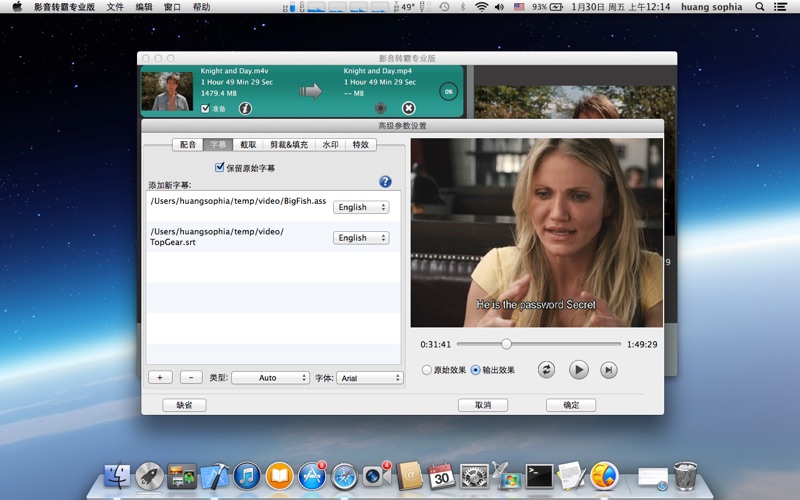Open language dropdown for TopGear.srt
Screen dimensions: 800x500
361,238
